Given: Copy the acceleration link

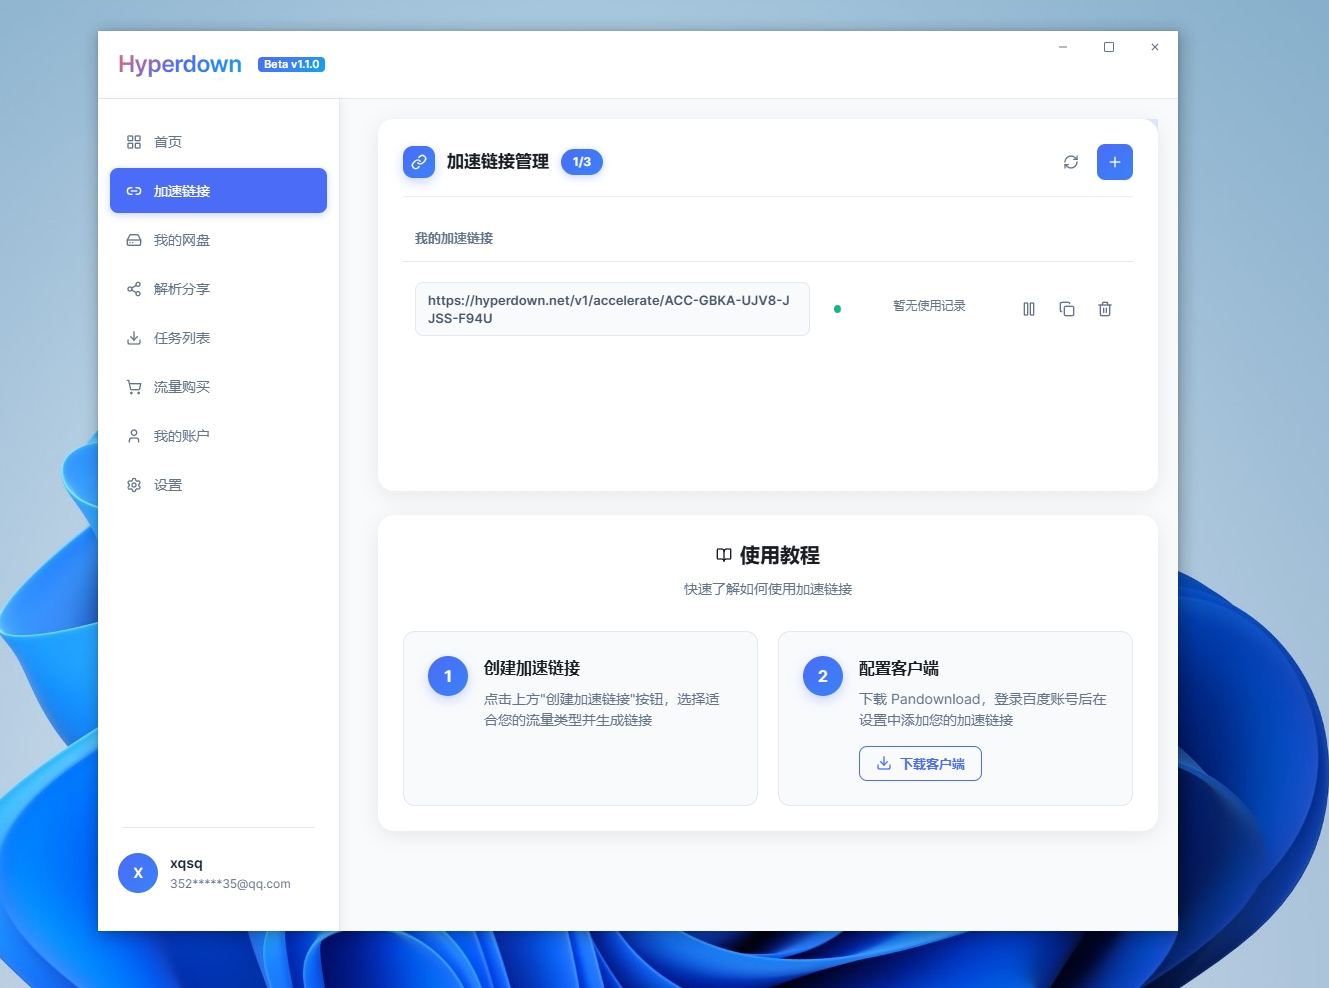Looking at the screenshot, I should pyautogui.click(x=1066, y=309).
